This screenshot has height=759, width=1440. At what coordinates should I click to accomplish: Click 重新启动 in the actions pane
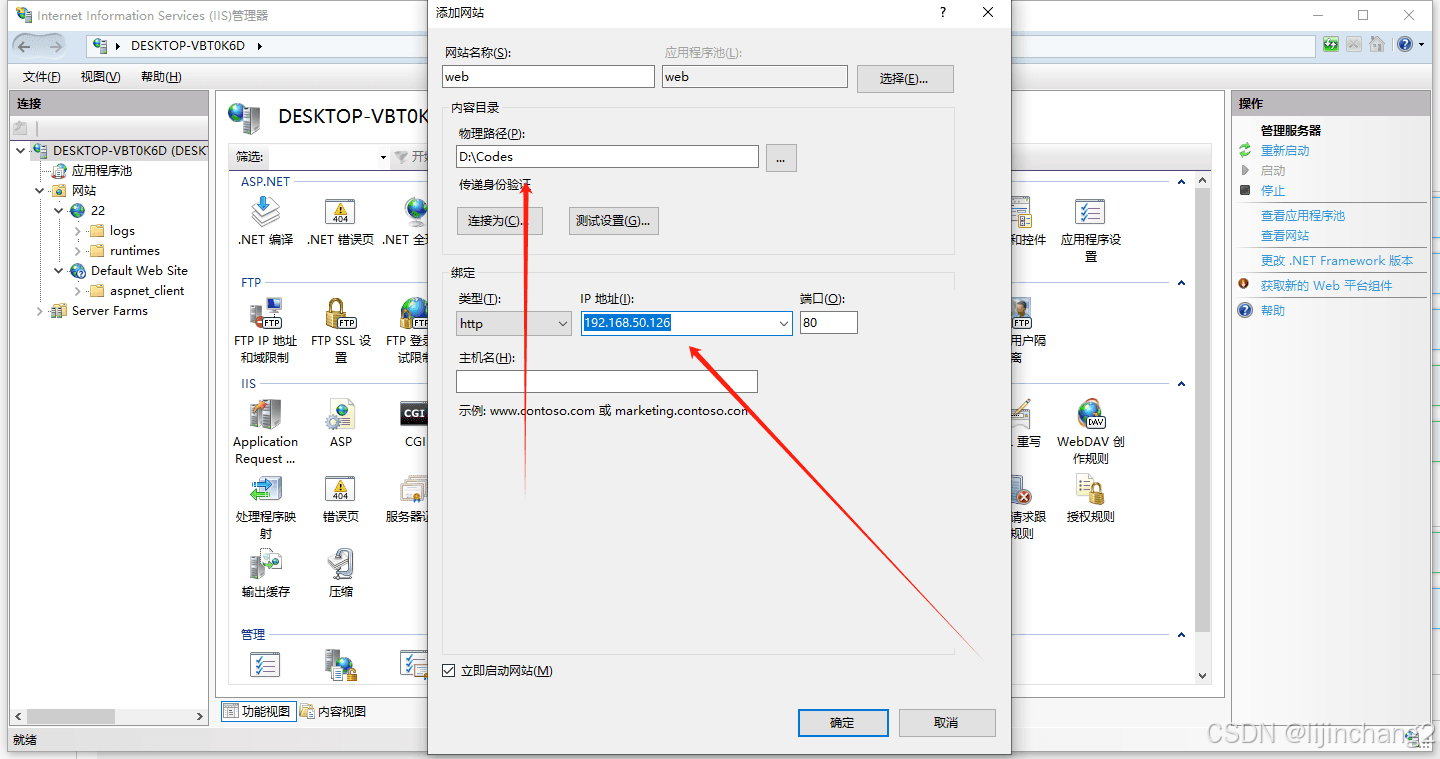coord(1284,150)
